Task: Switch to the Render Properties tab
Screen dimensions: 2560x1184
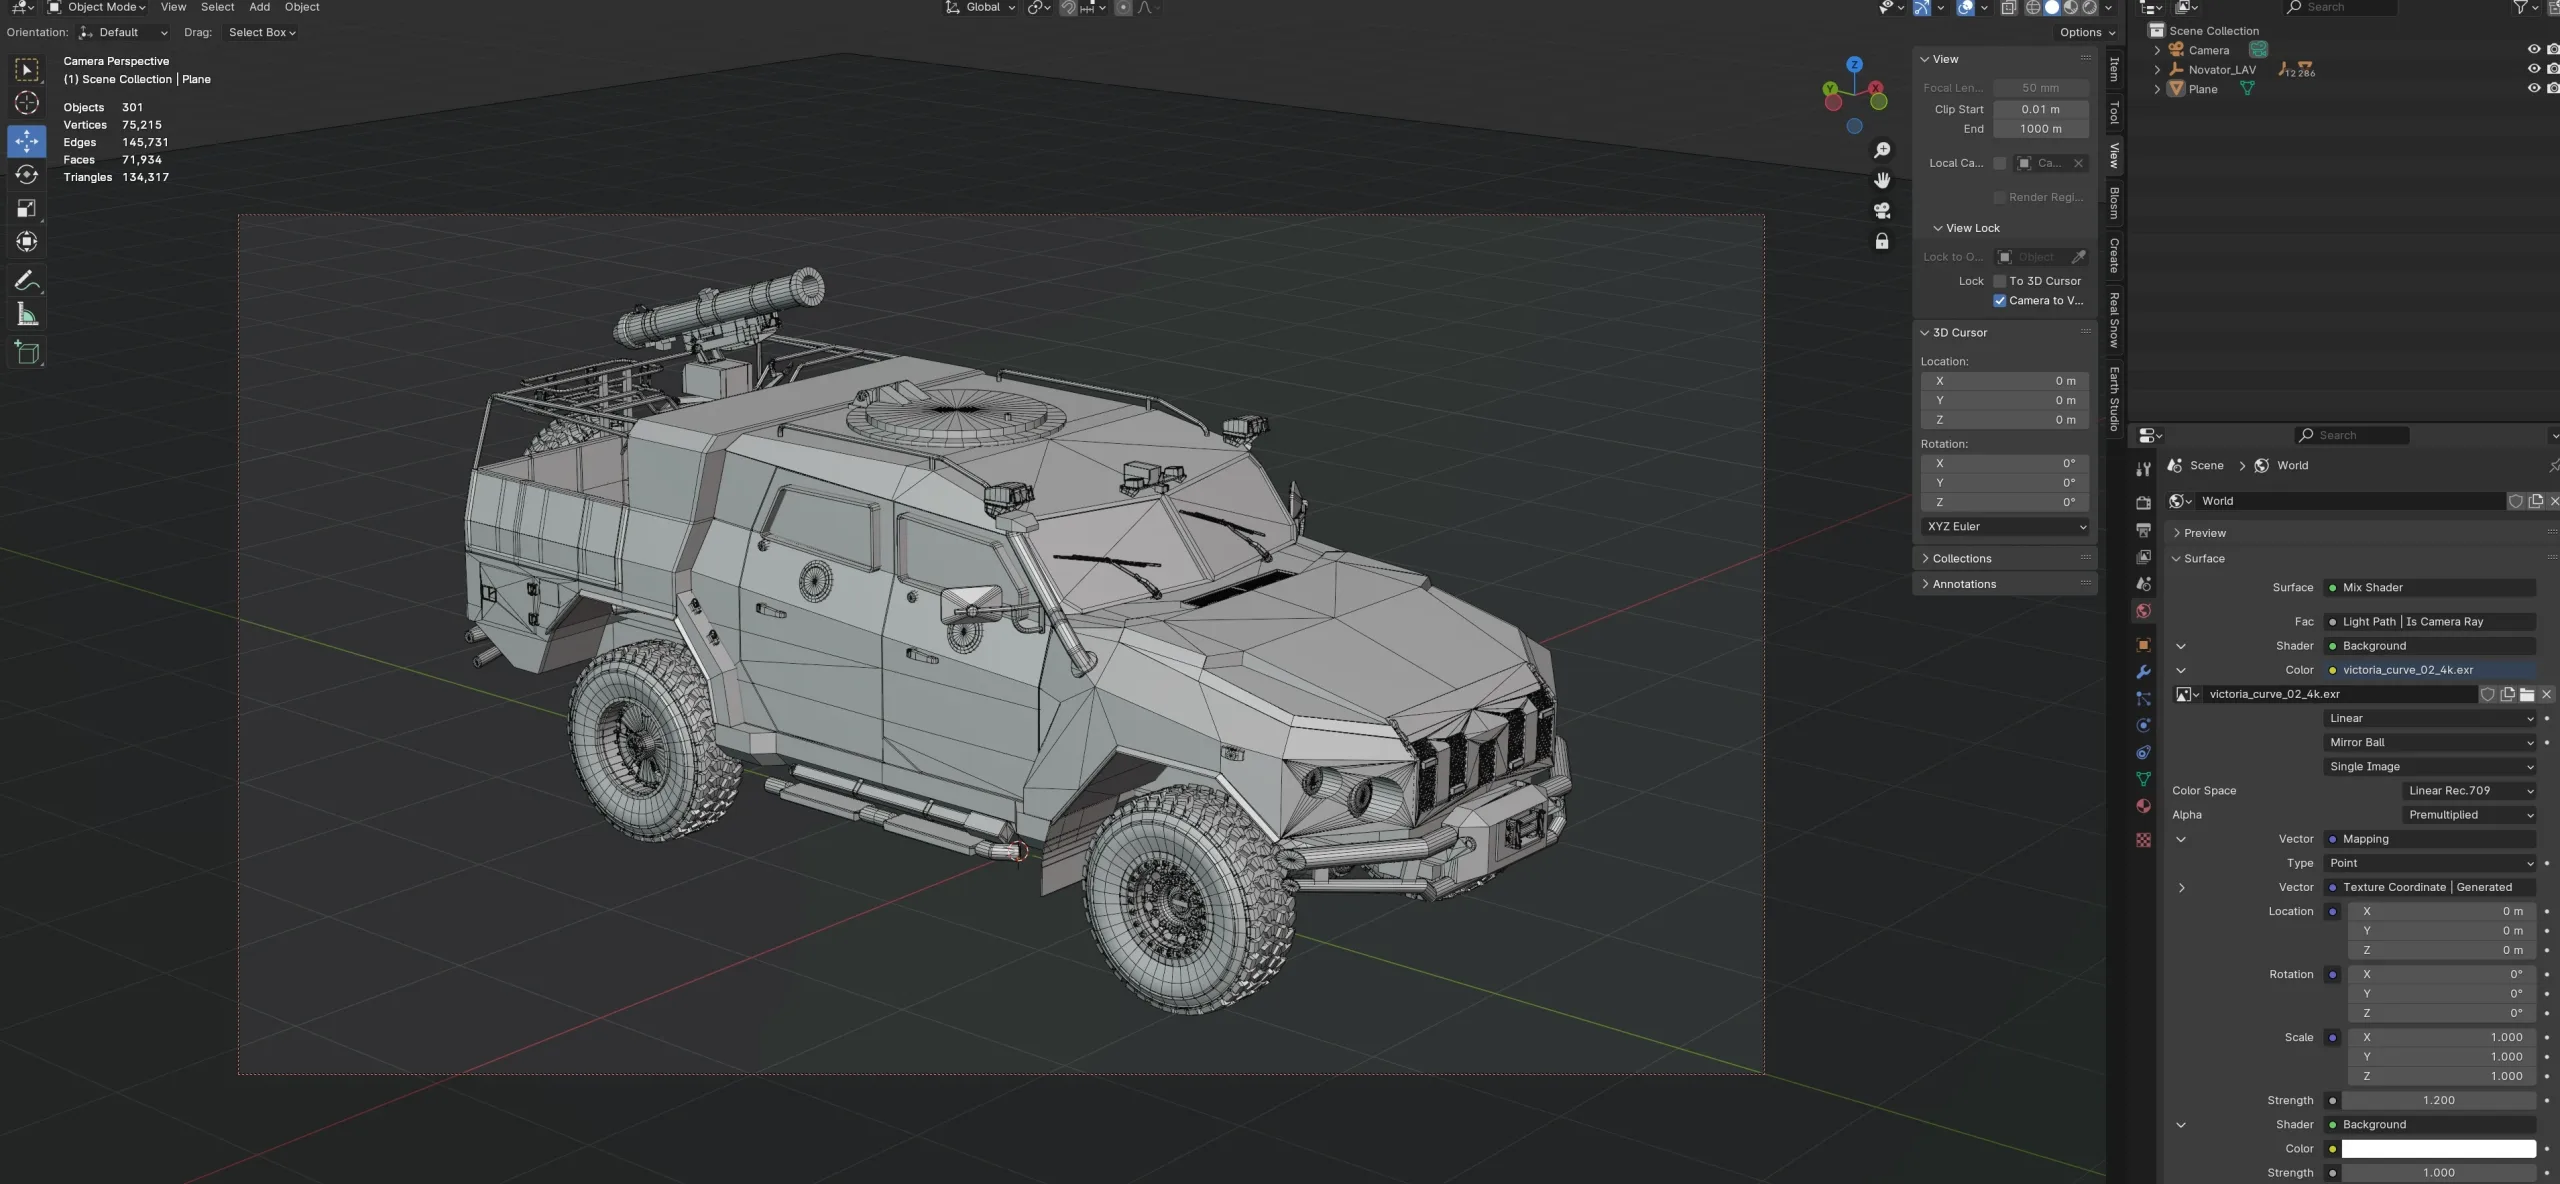Action: 2143,503
